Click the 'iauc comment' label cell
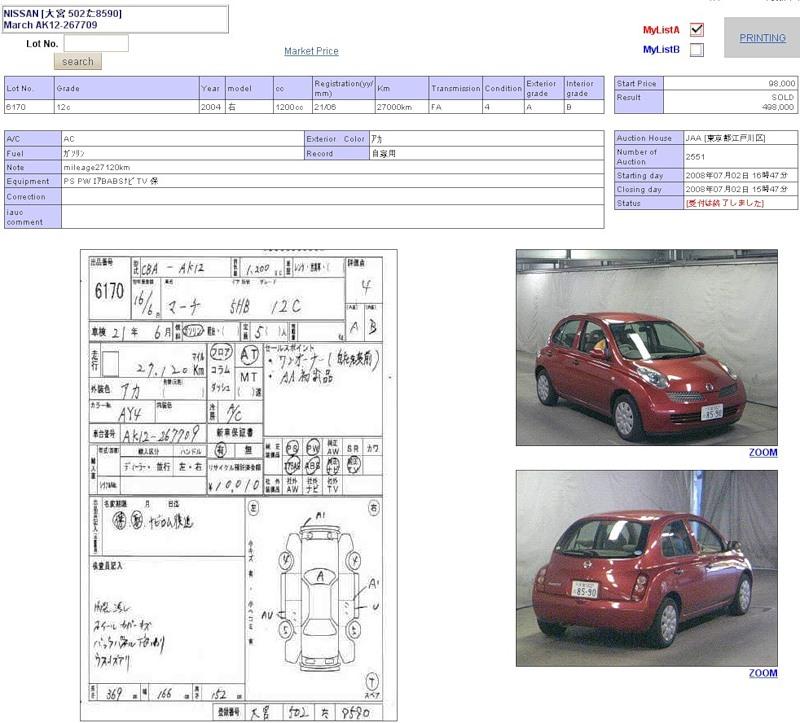 (x=33, y=217)
